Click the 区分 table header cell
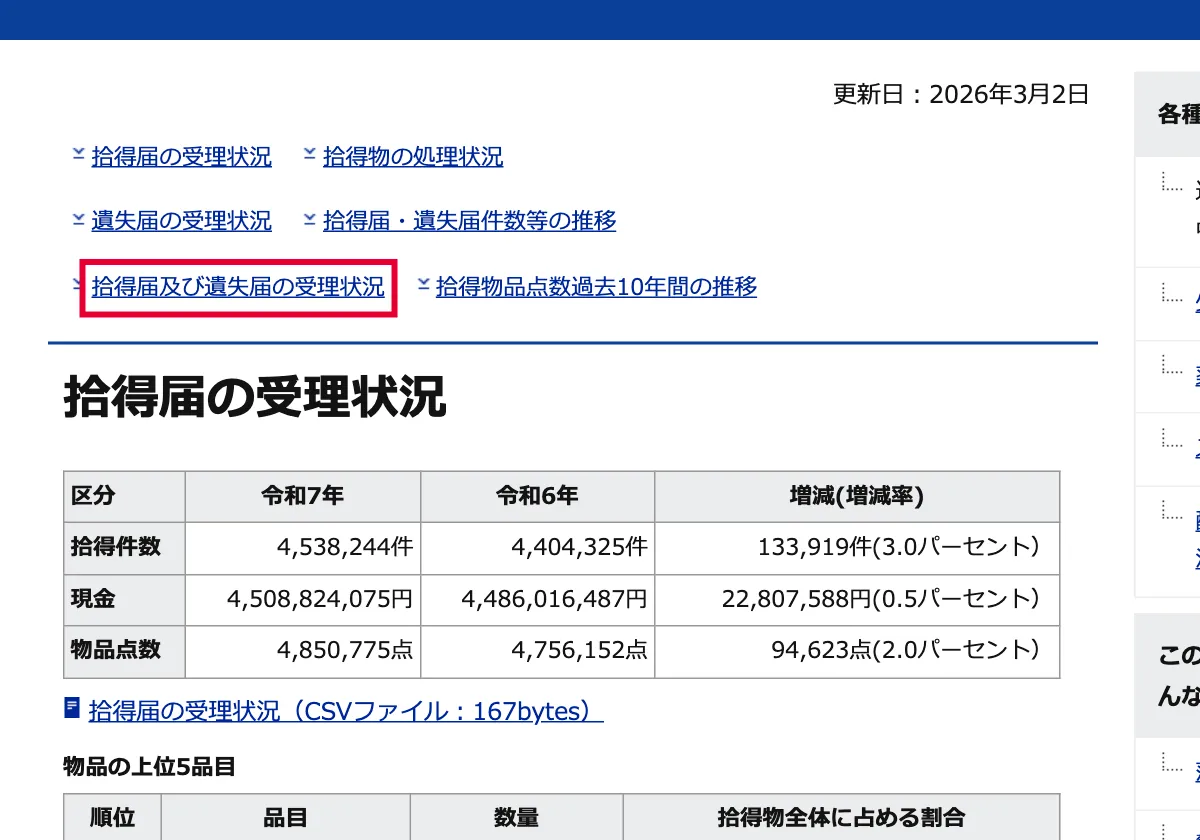 (x=124, y=496)
